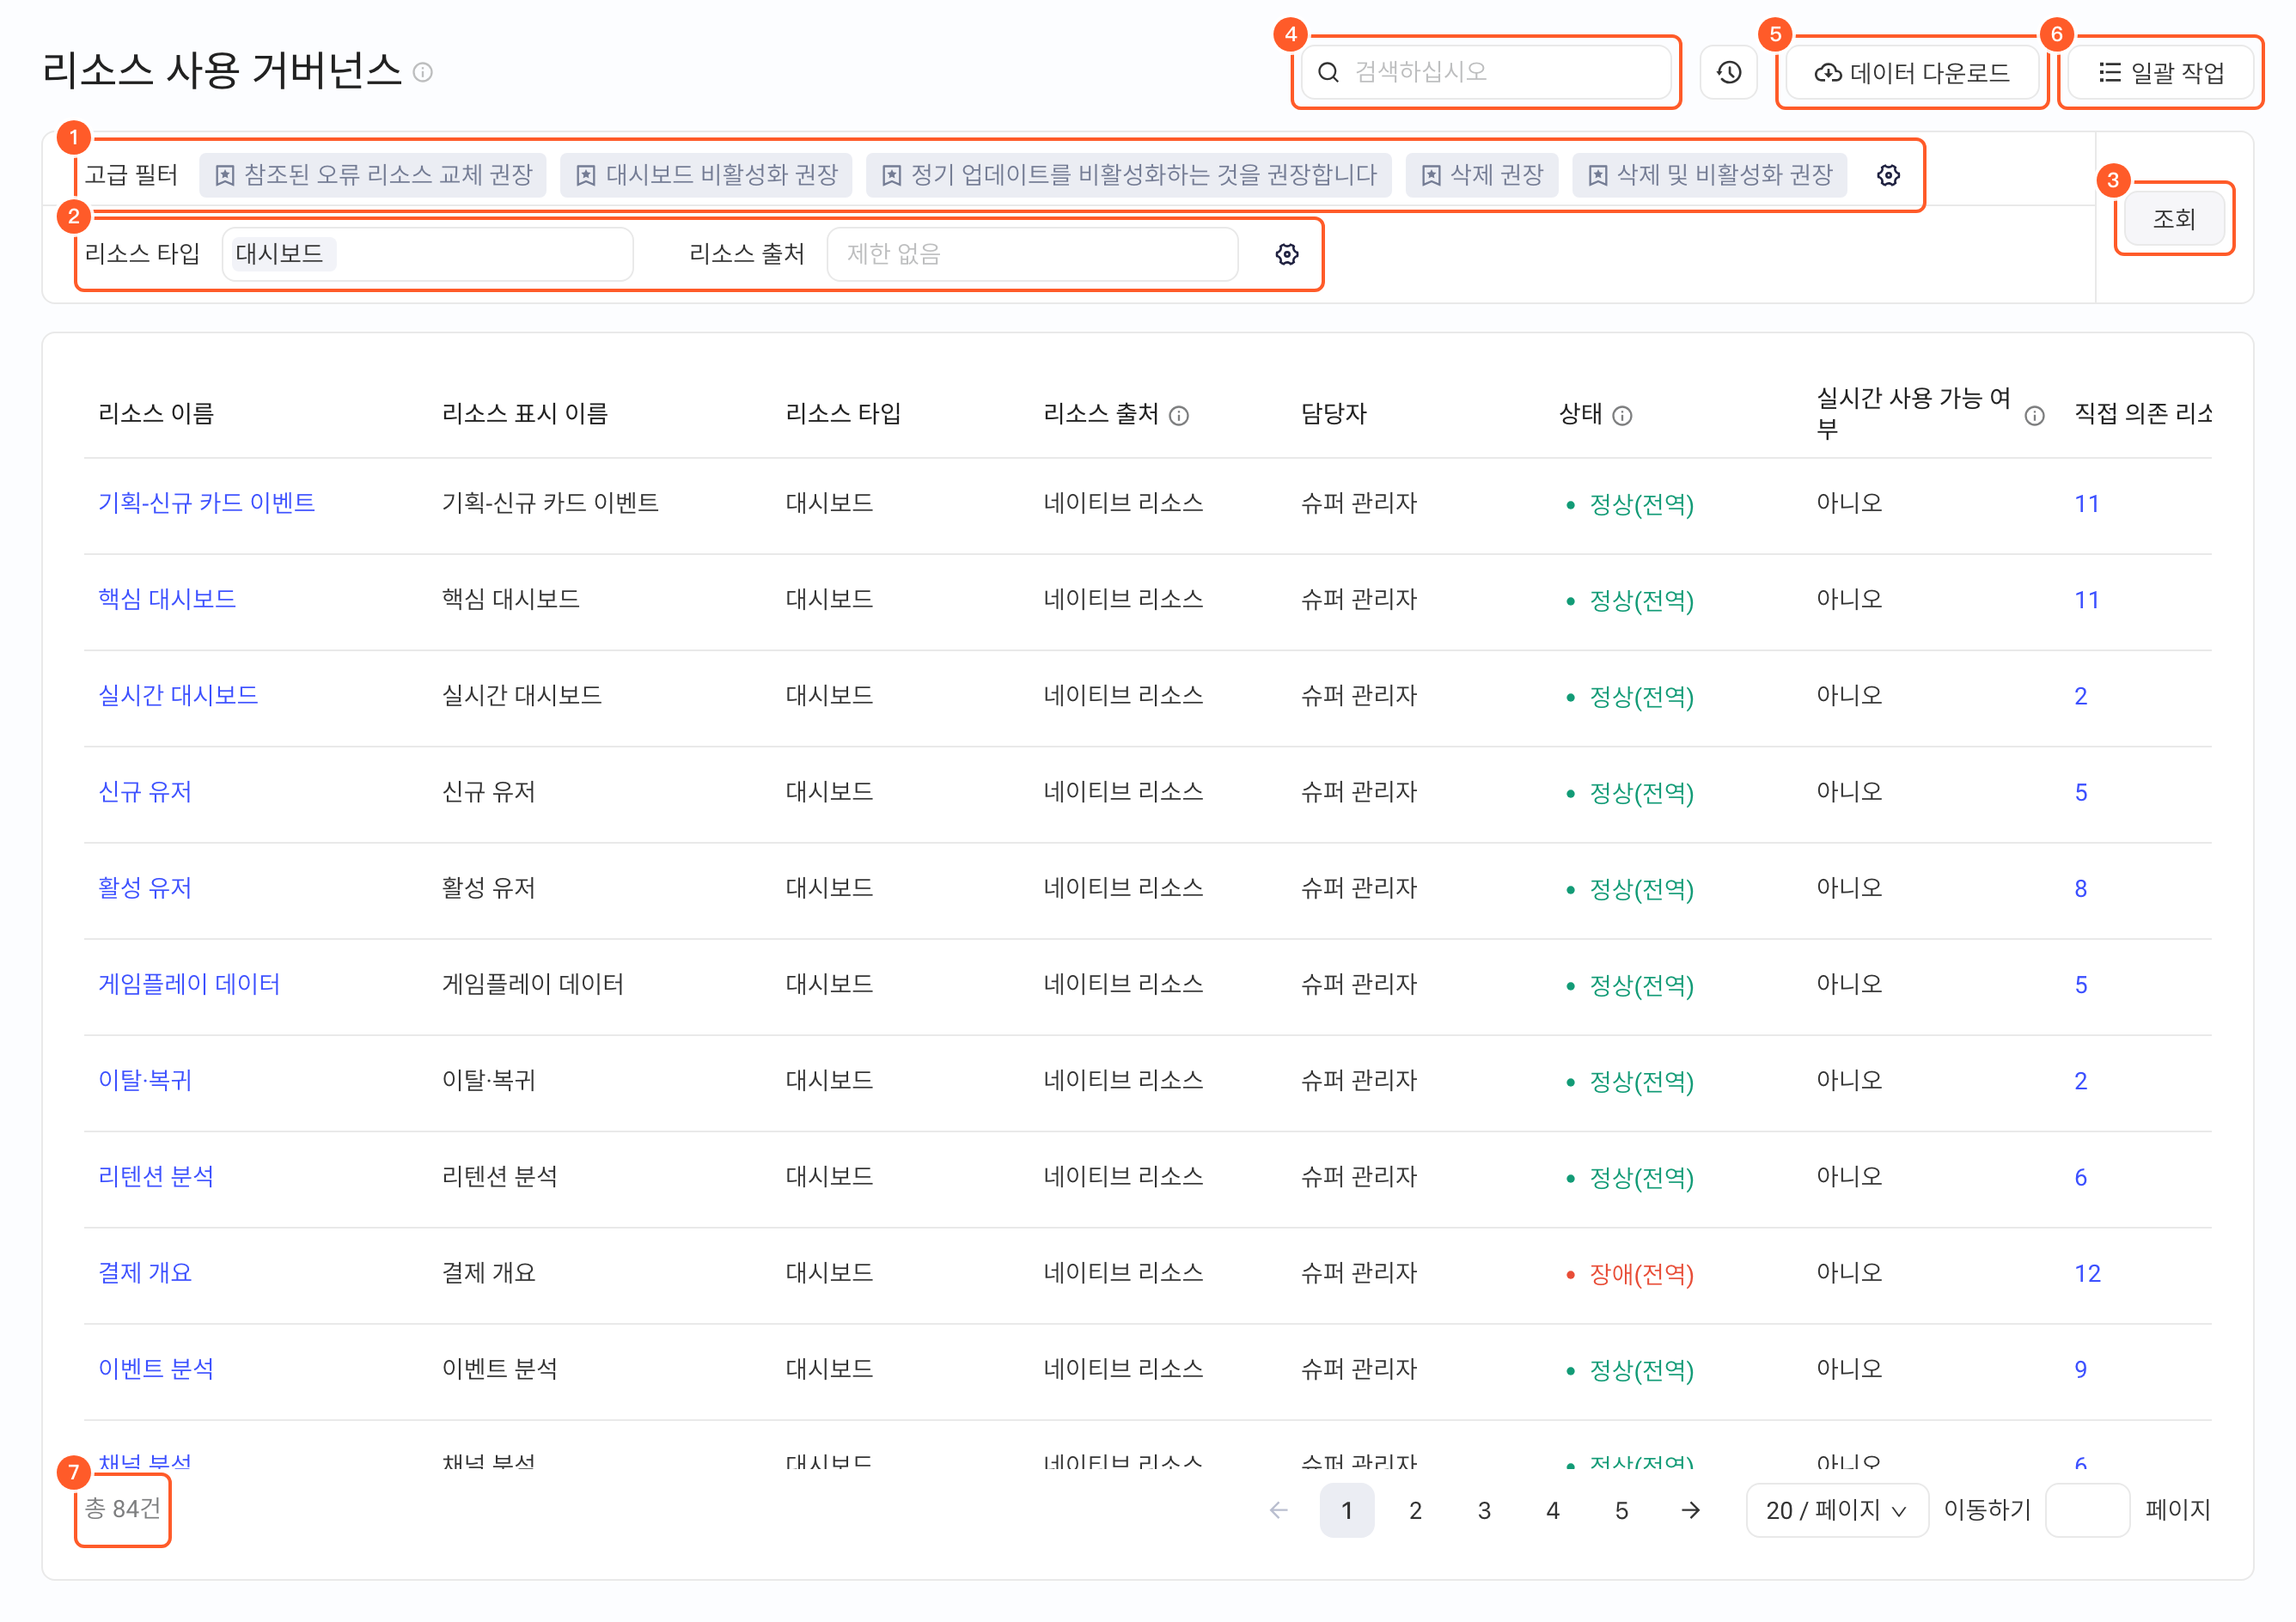The height and width of the screenshot is (1622, 2296).
Task: Click the info icon beside 리소스 사용 거버넌스 title
Action: (x=423, y=72)
